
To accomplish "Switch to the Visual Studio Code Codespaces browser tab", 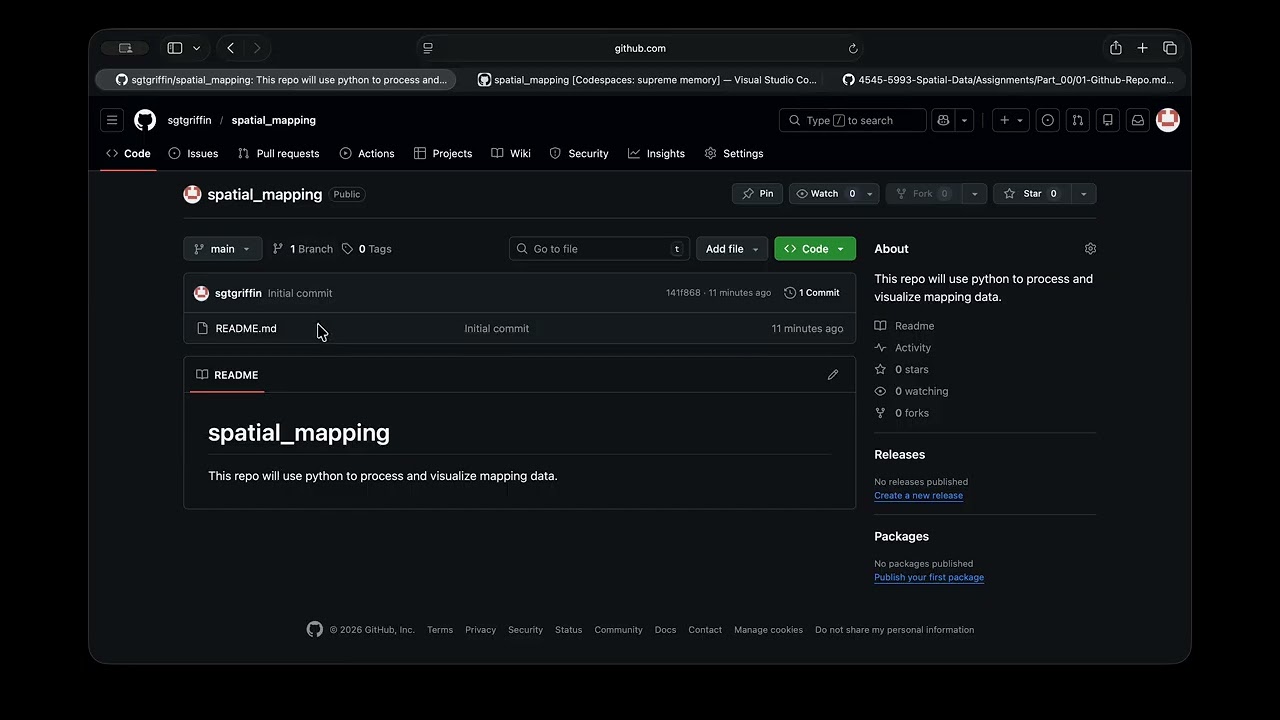I will point(648,80).
